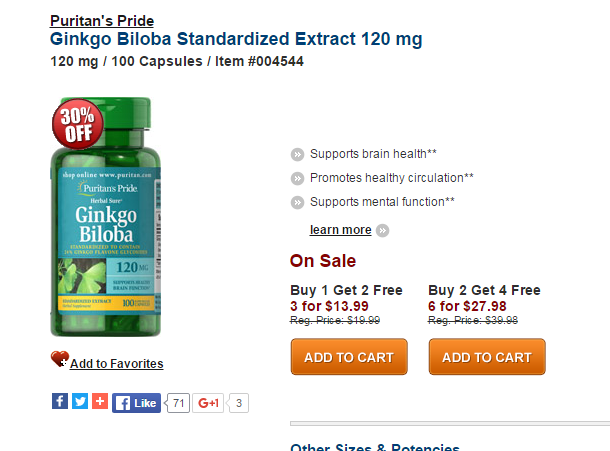This screenshot has height=451, width=610.
Task: Click the orange plus share icon
Action: click(100, 401)
